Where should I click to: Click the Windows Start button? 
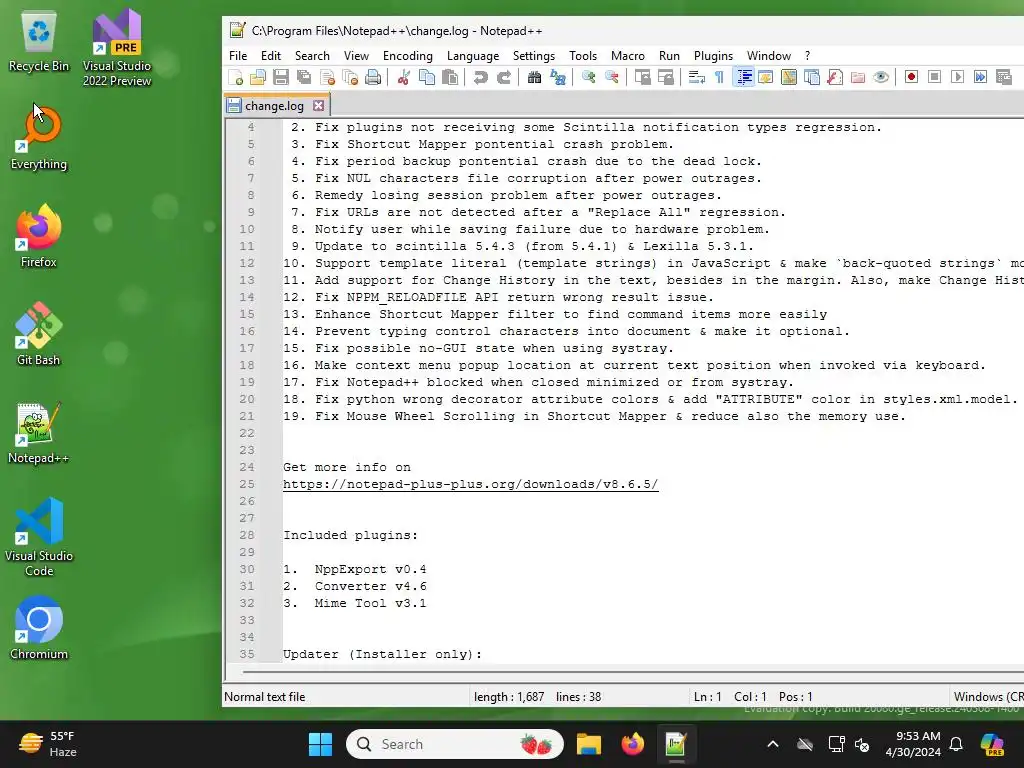point(320,744)
